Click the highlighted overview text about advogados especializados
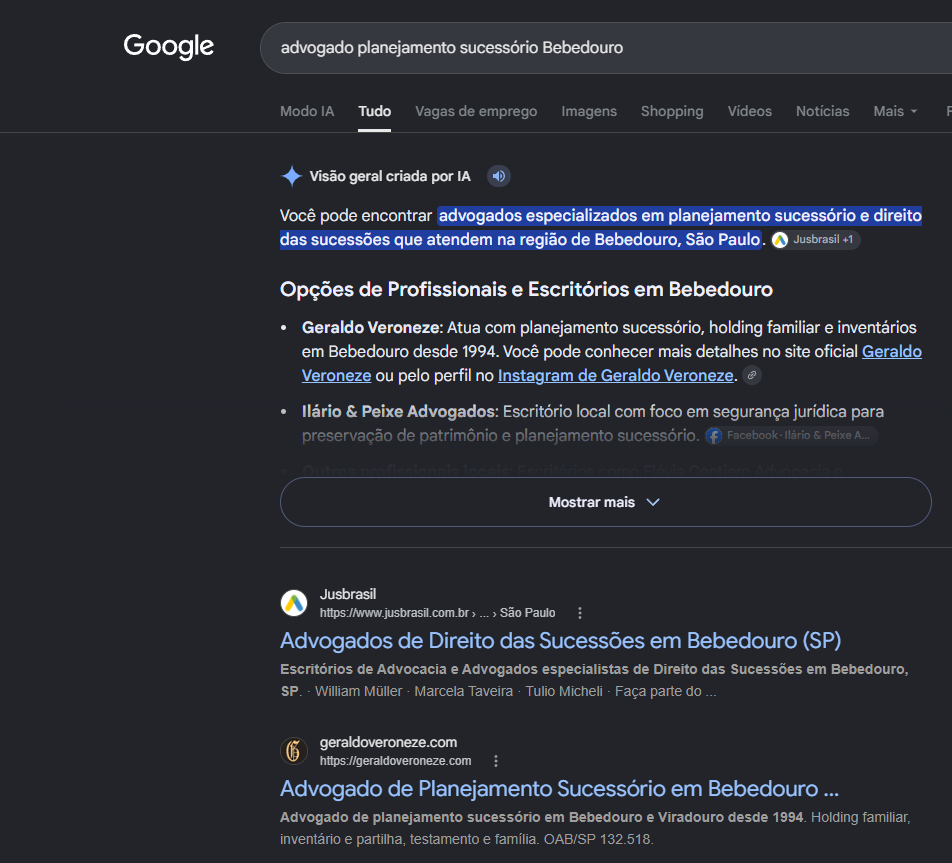952x863 pixels. (x=601, y=228)
